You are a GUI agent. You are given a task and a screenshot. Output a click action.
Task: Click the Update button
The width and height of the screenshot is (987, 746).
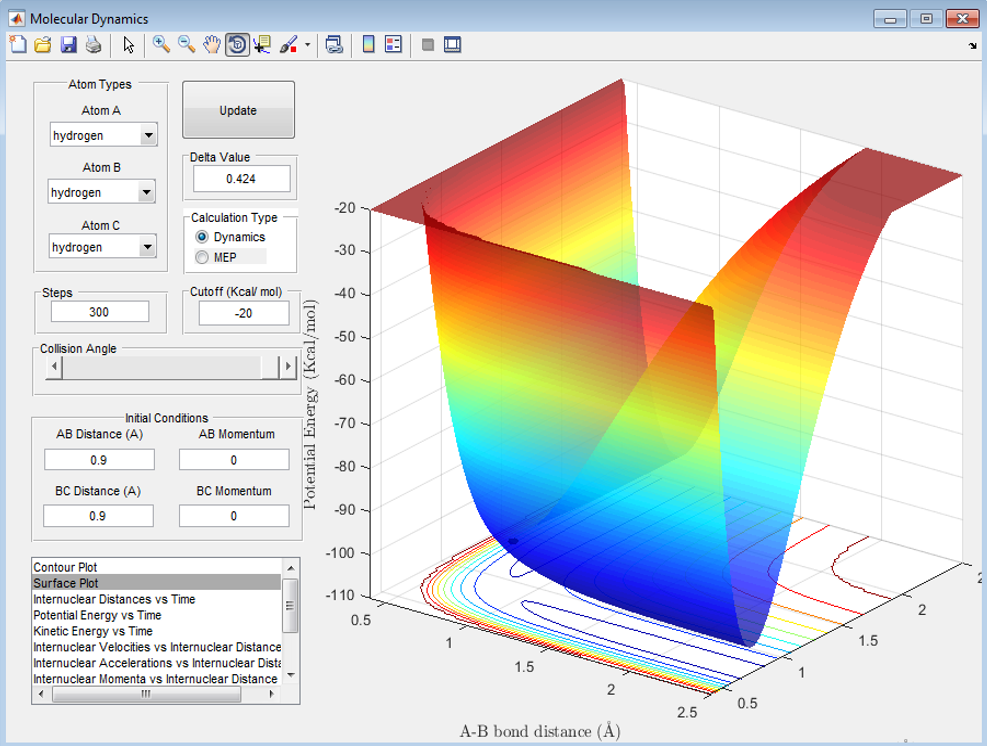(x=238, y=110)
